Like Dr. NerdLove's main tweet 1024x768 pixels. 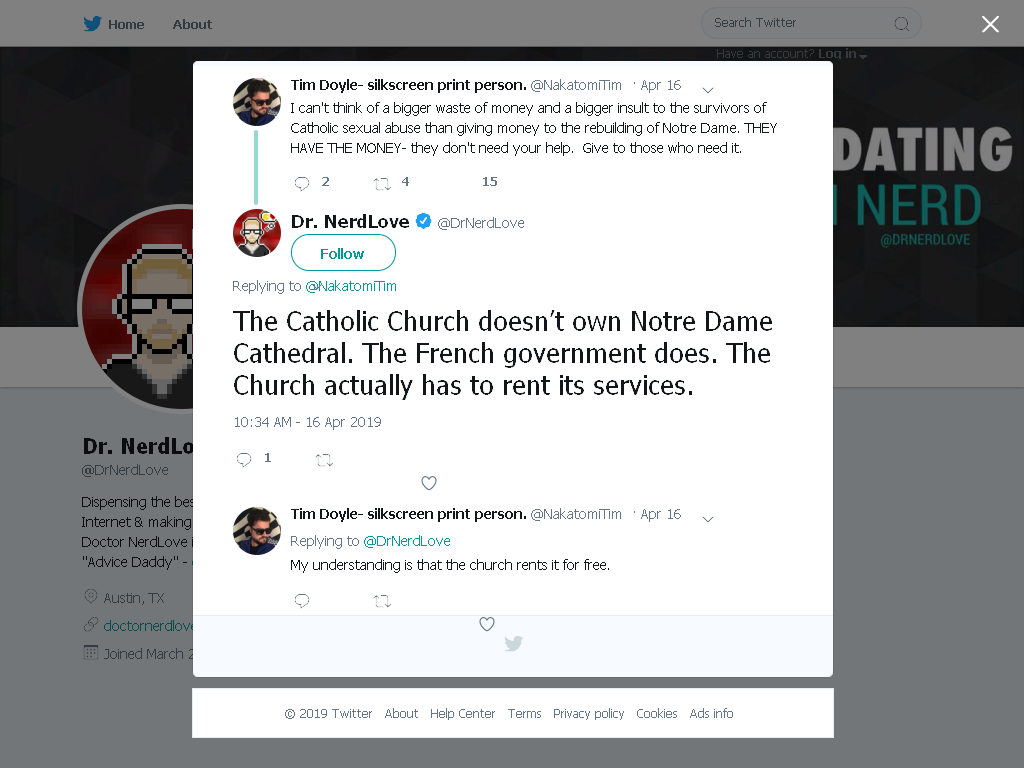(x=429, y=483)
